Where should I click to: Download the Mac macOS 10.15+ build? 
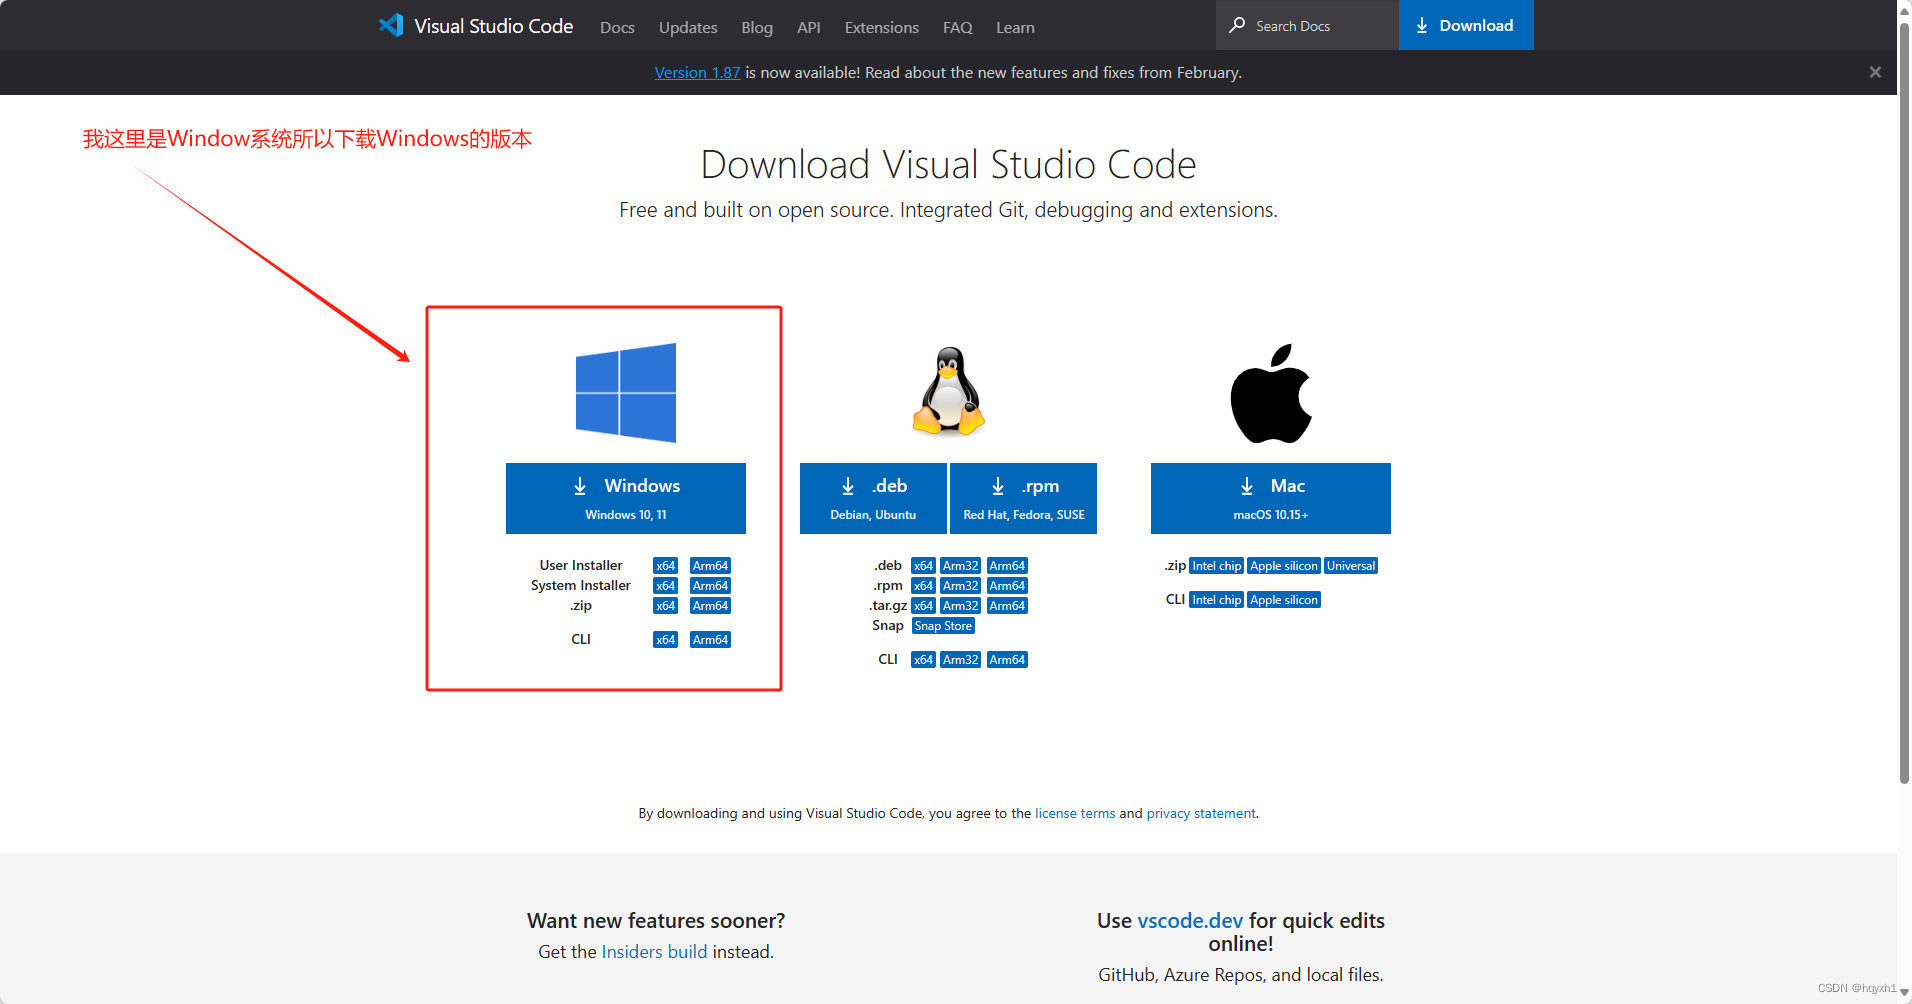(1271, 498)
